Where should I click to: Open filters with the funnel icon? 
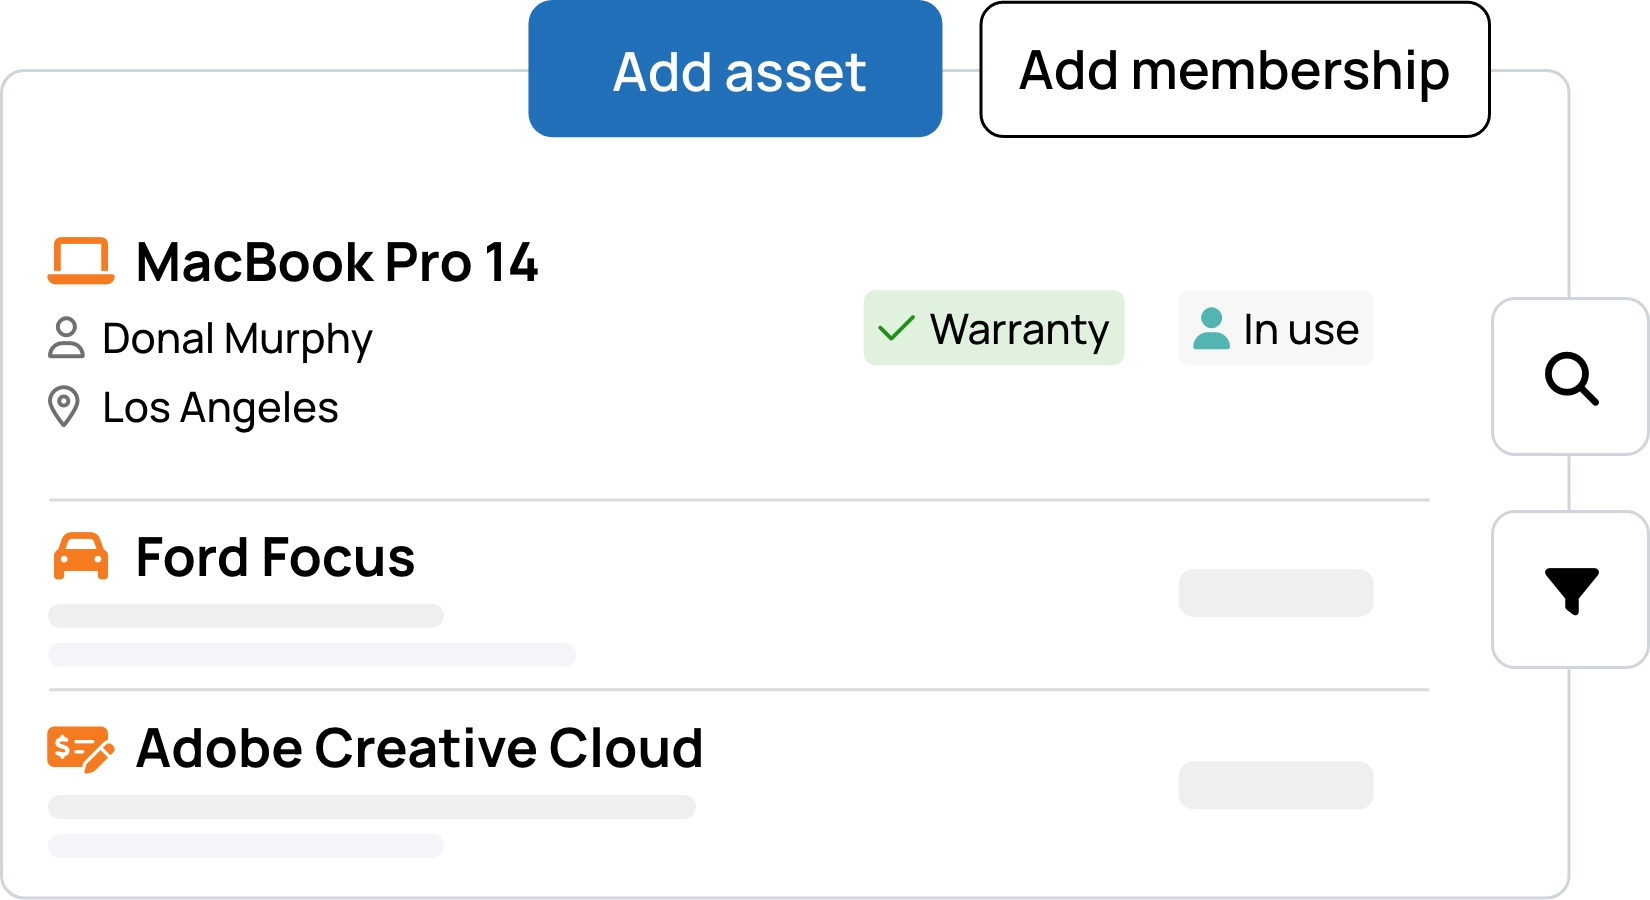coord(1571,590)
